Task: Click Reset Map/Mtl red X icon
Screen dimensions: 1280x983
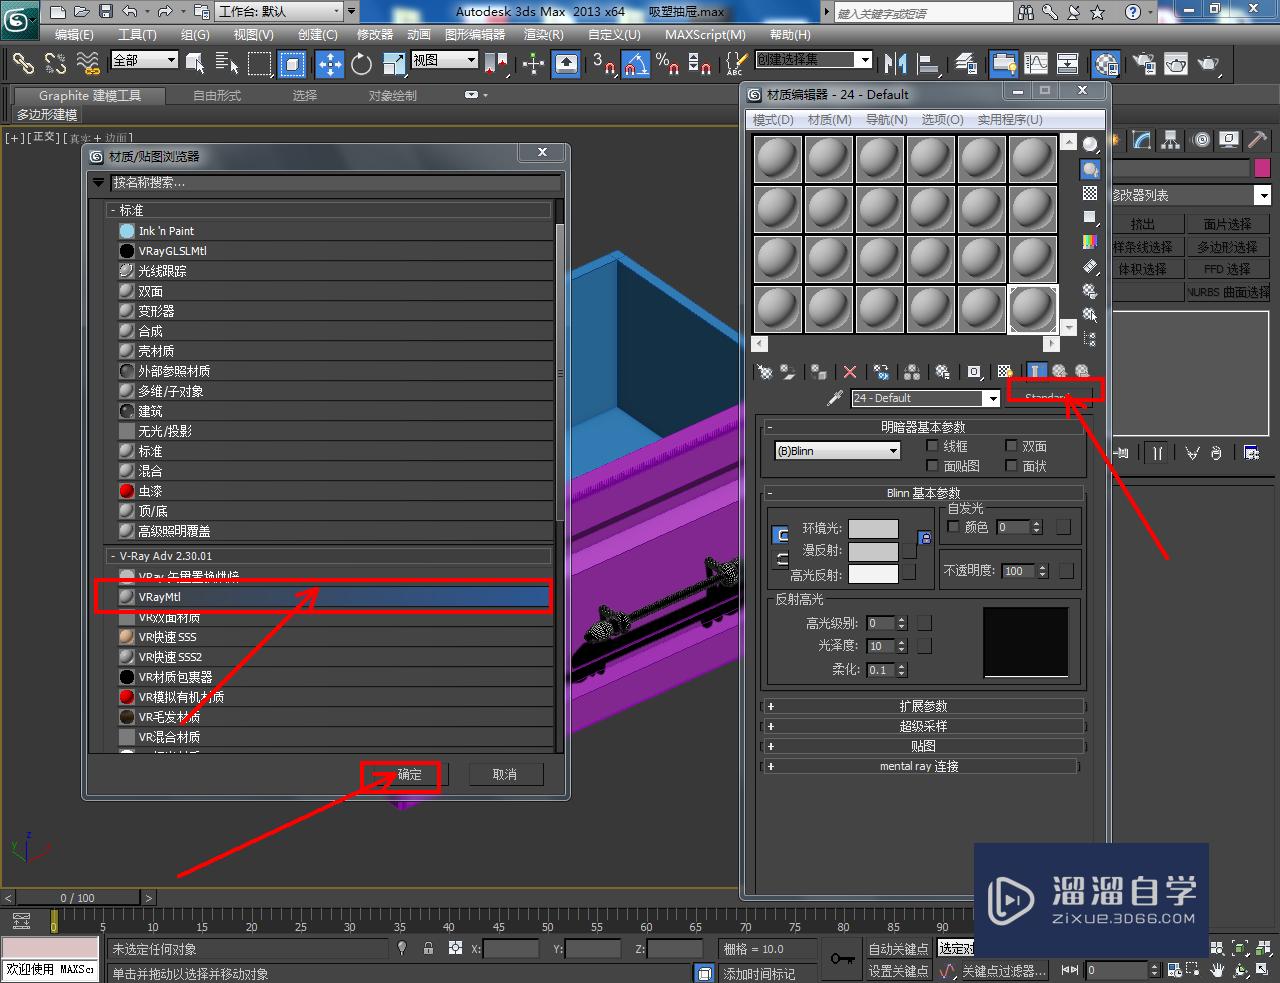Action: pos(850,372)
